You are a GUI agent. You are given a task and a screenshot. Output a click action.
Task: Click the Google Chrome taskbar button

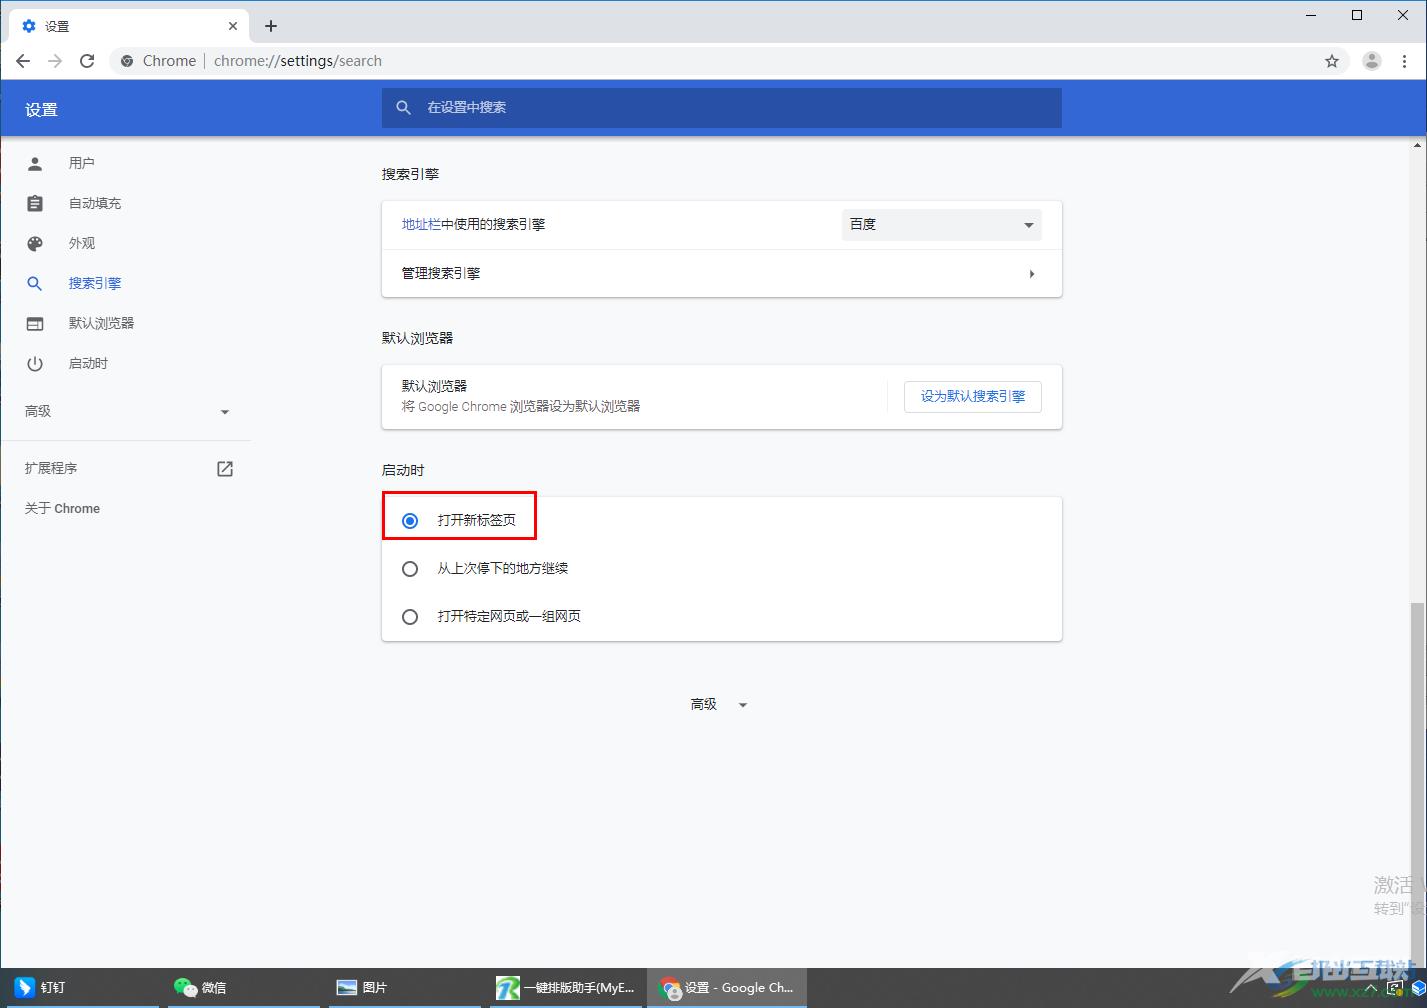(727, 987)
